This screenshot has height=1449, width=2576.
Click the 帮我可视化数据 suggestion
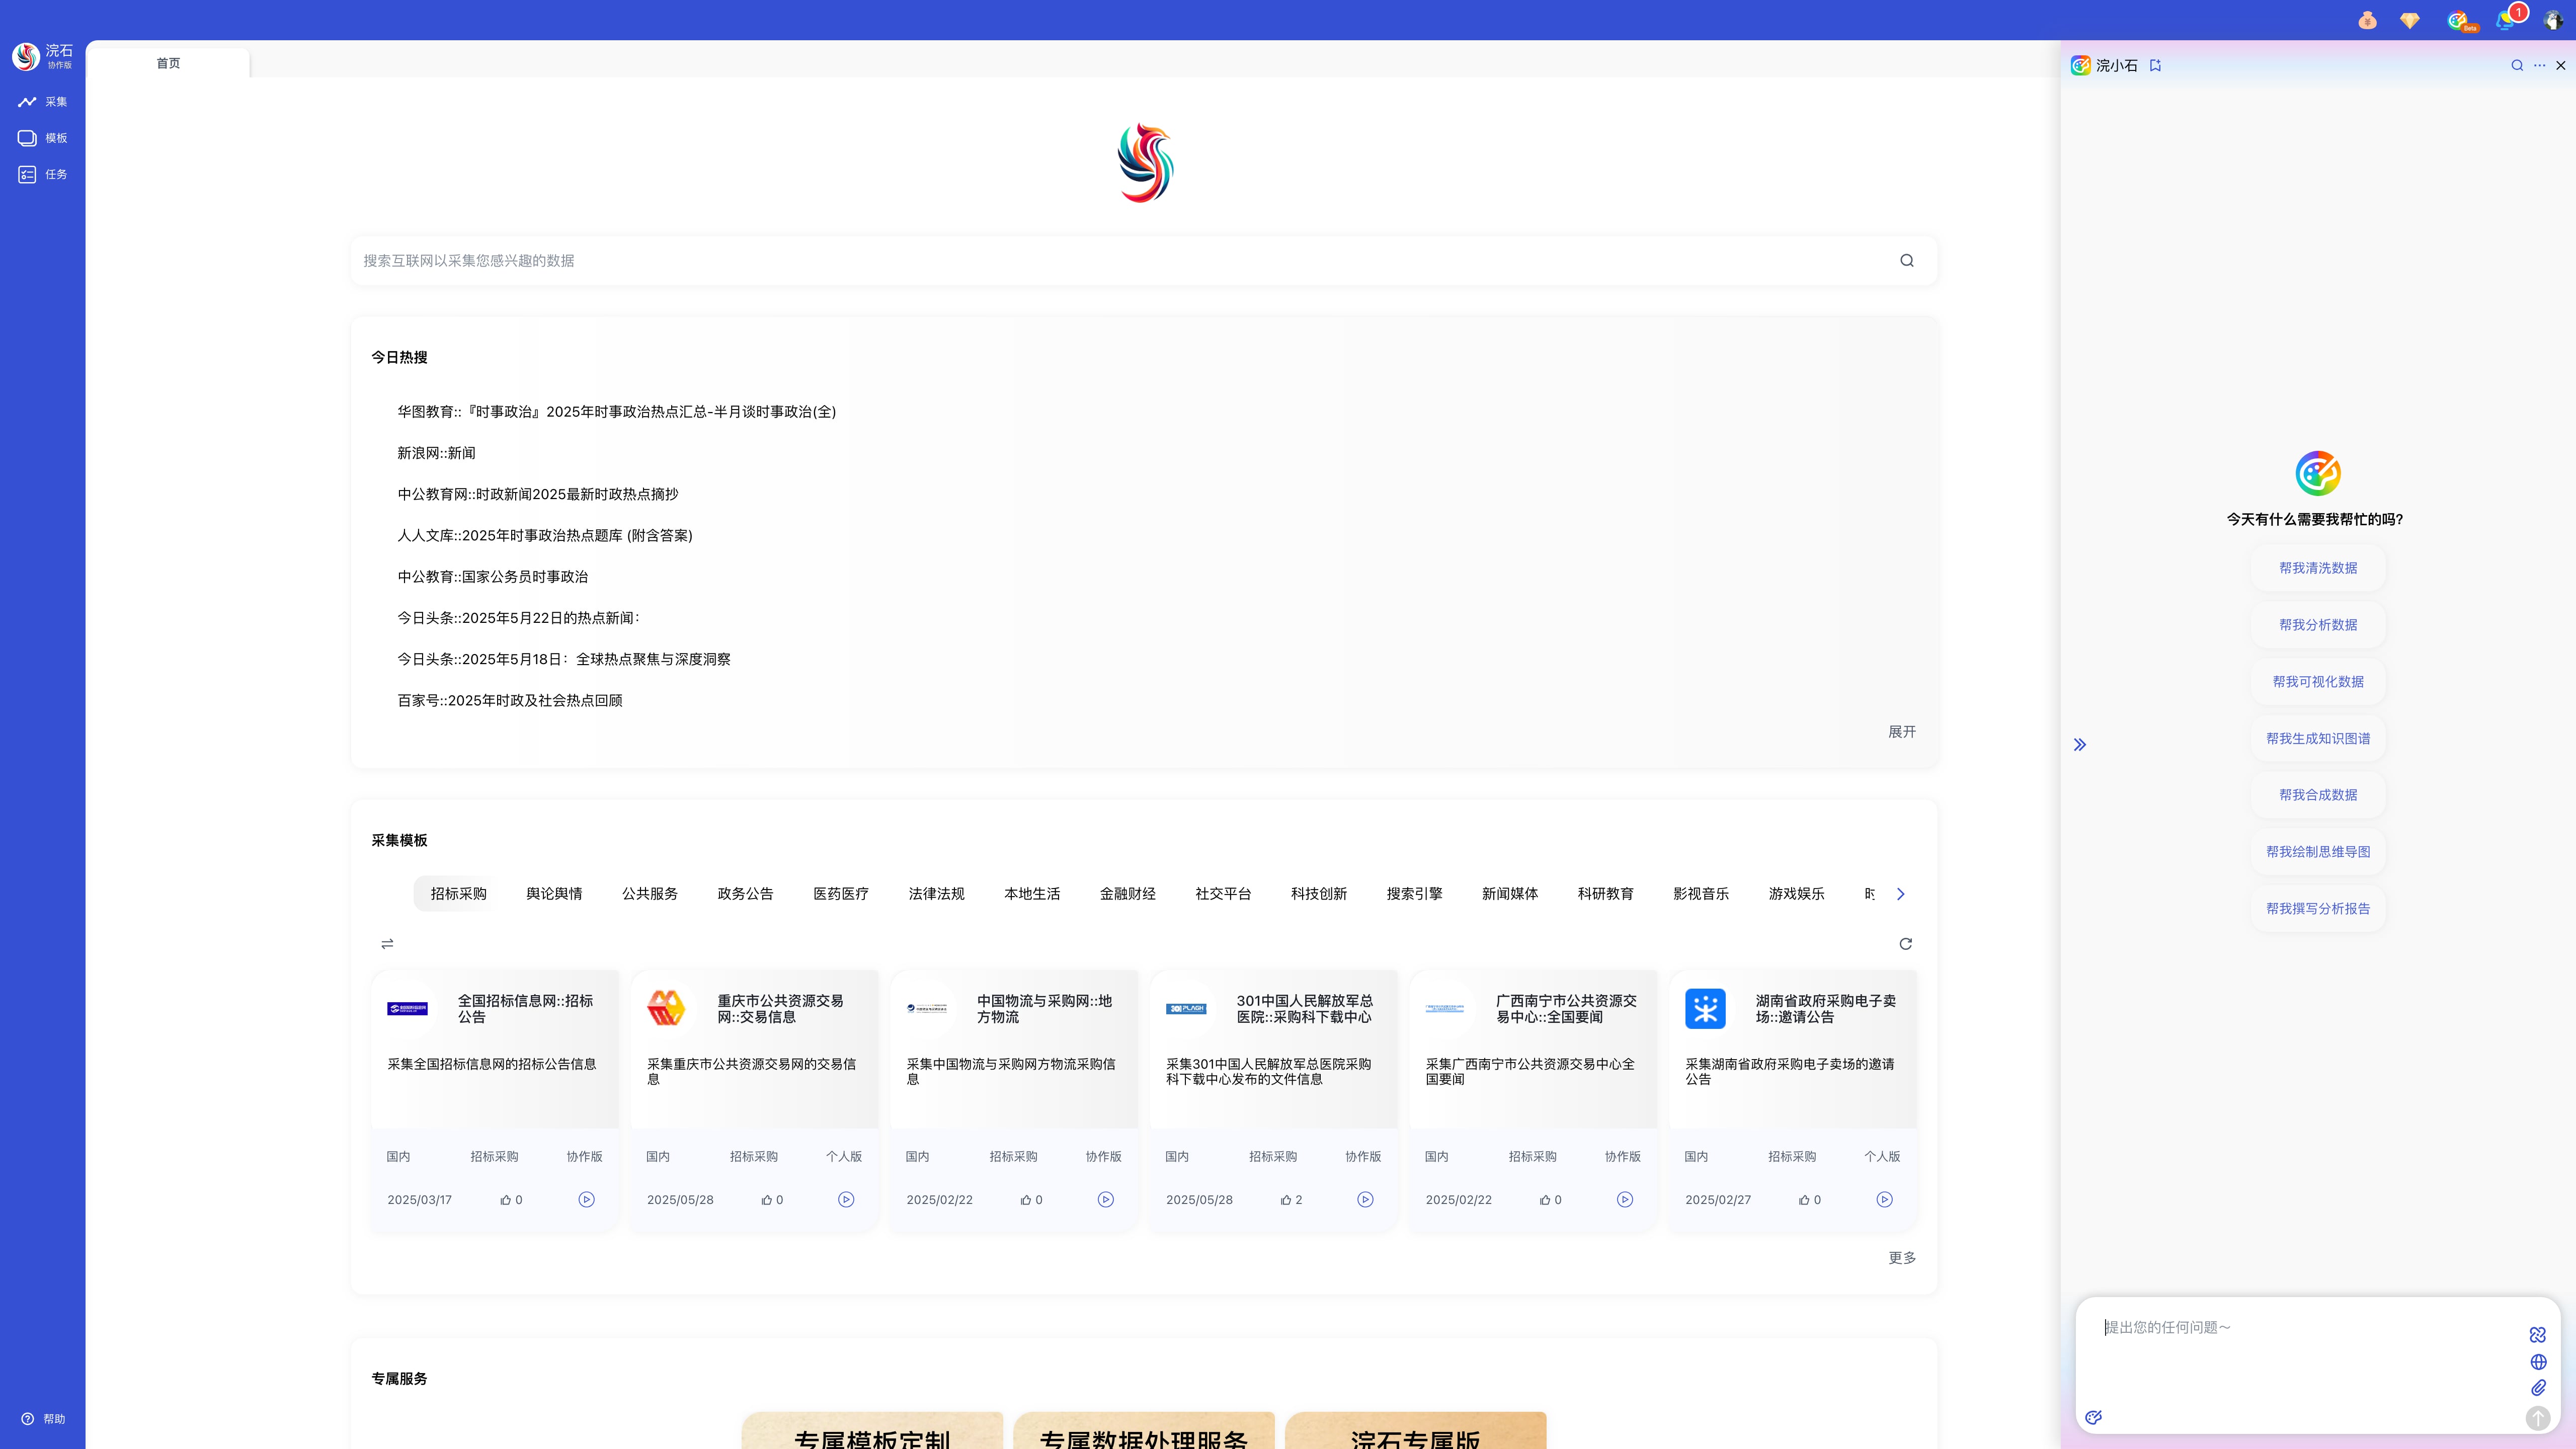click(x=2318, y=682)
